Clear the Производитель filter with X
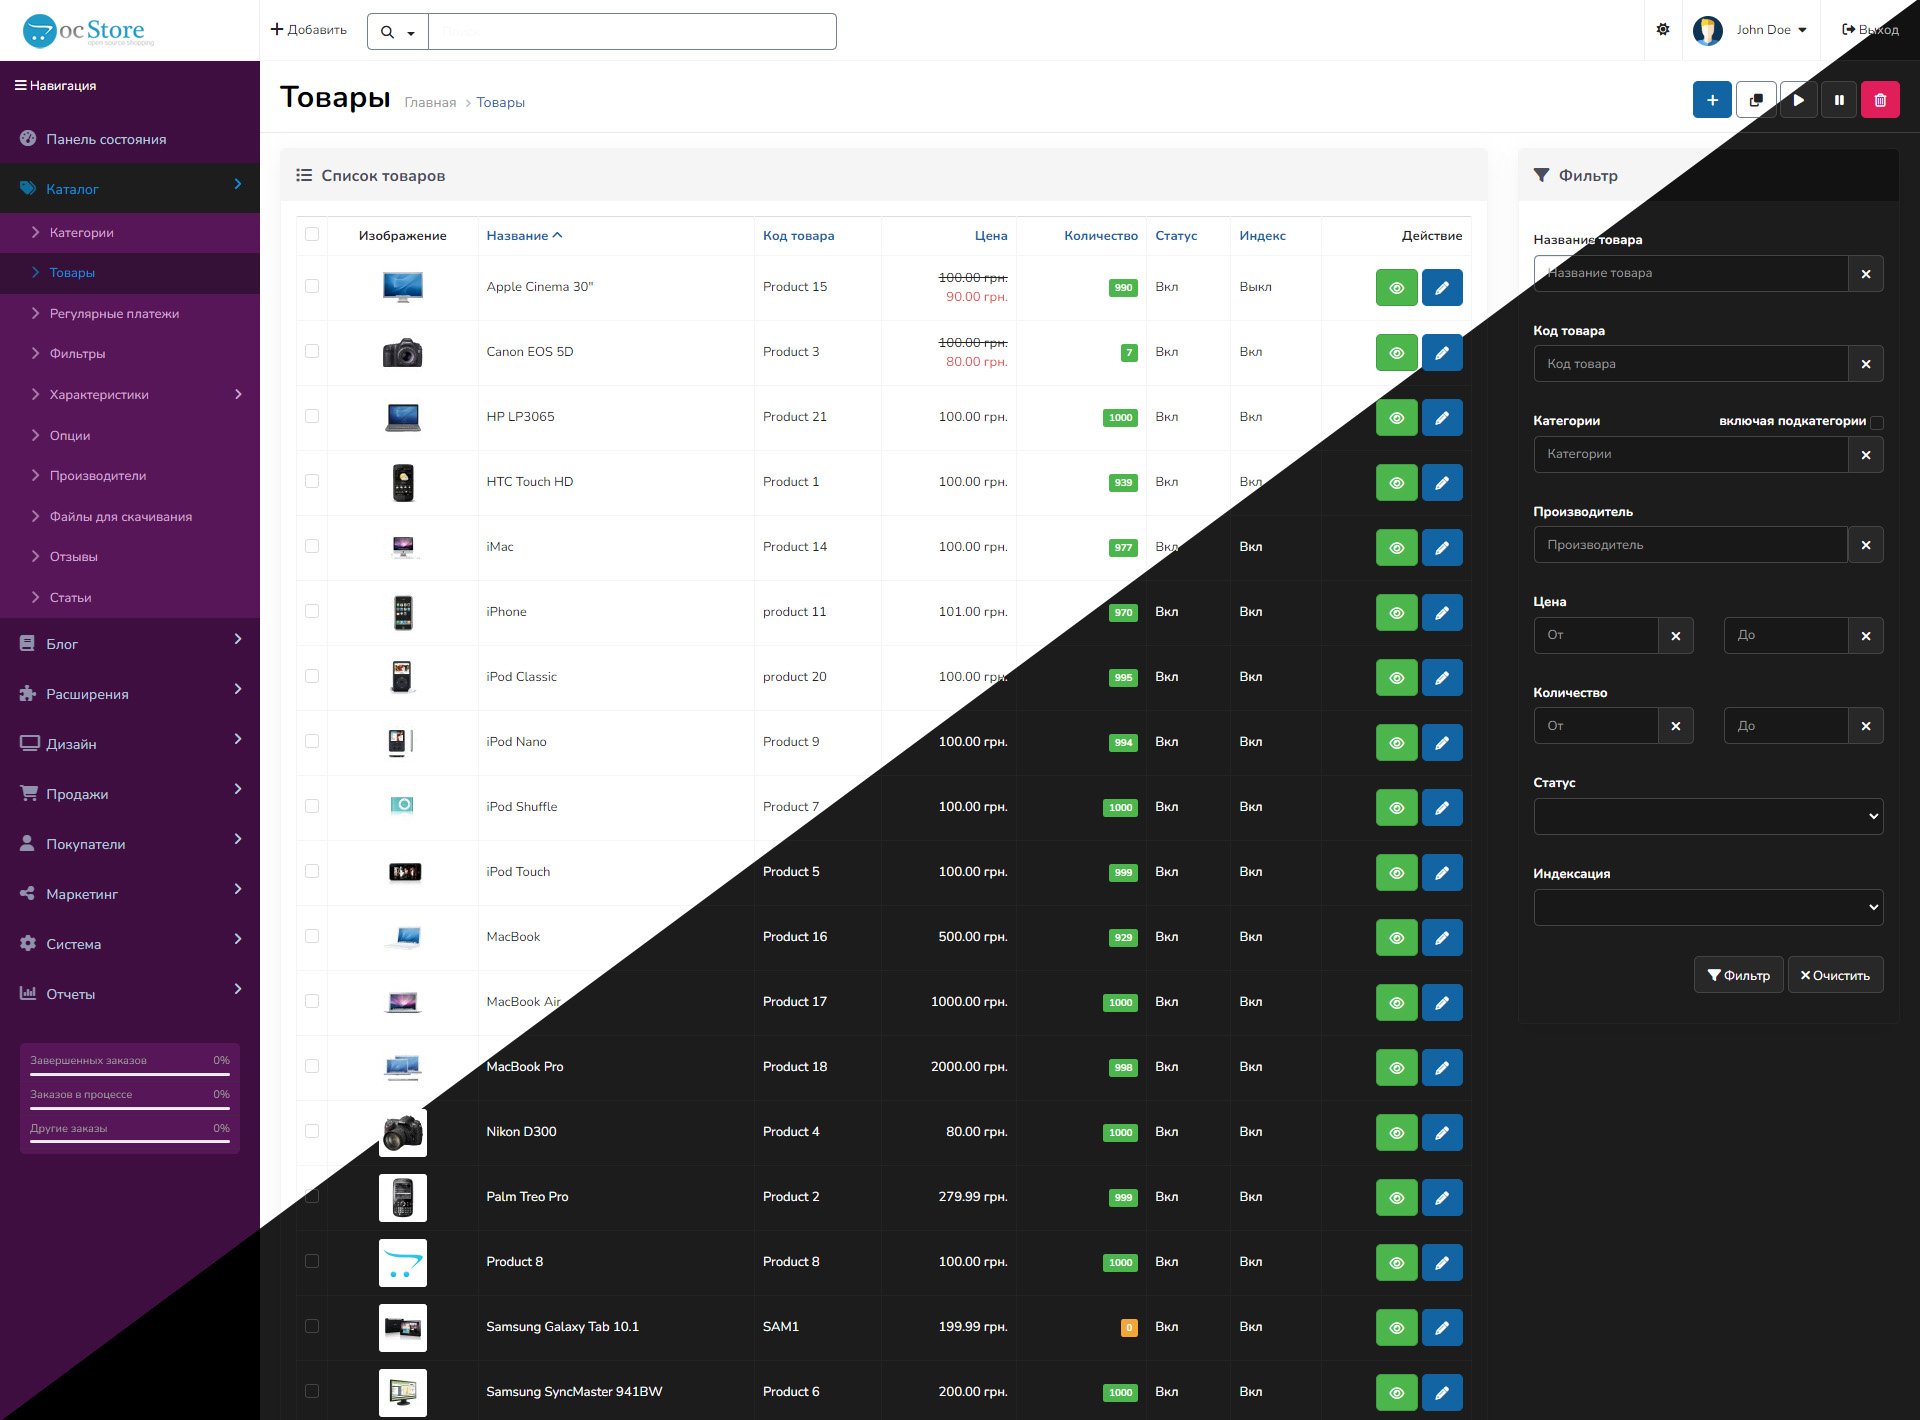Viewport: 1920px width, 1420px height. (1866, 545)
